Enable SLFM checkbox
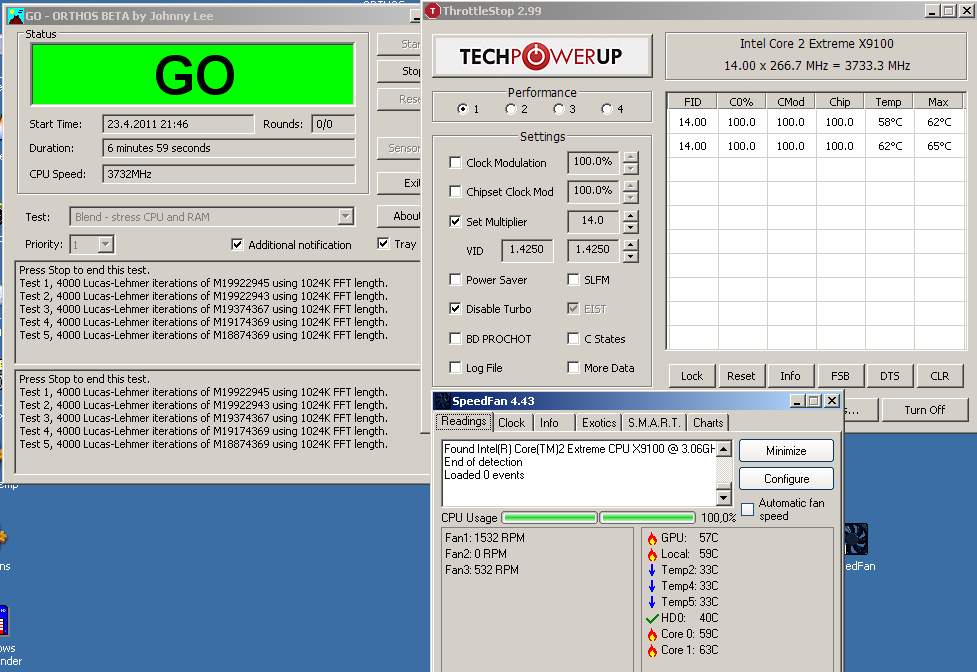Screen dimensions: 977x672 (x=573, y=280)
